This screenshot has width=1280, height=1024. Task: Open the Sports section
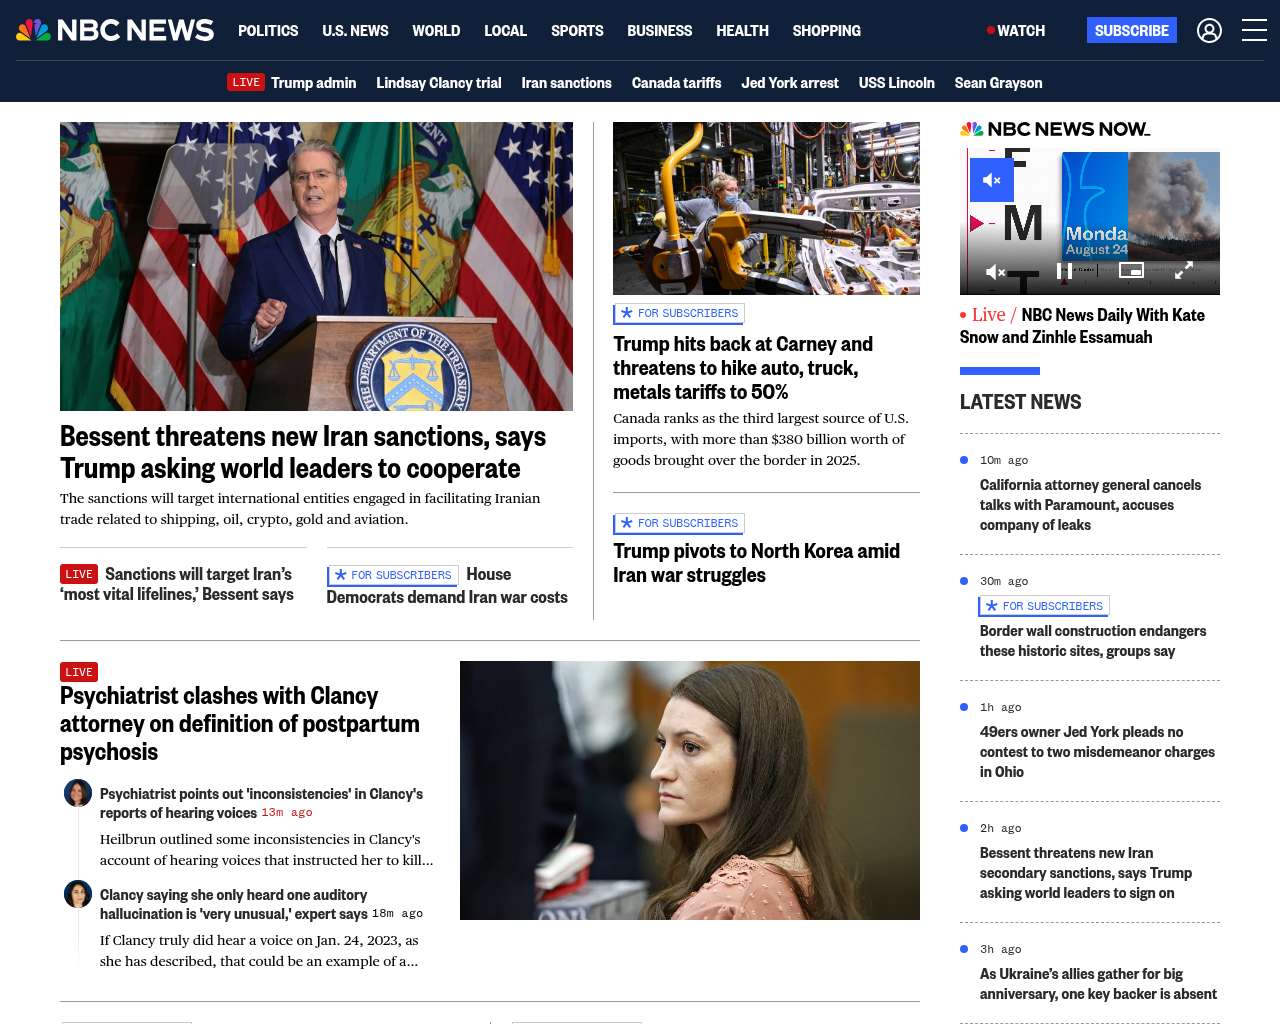[x=577, y=31]
